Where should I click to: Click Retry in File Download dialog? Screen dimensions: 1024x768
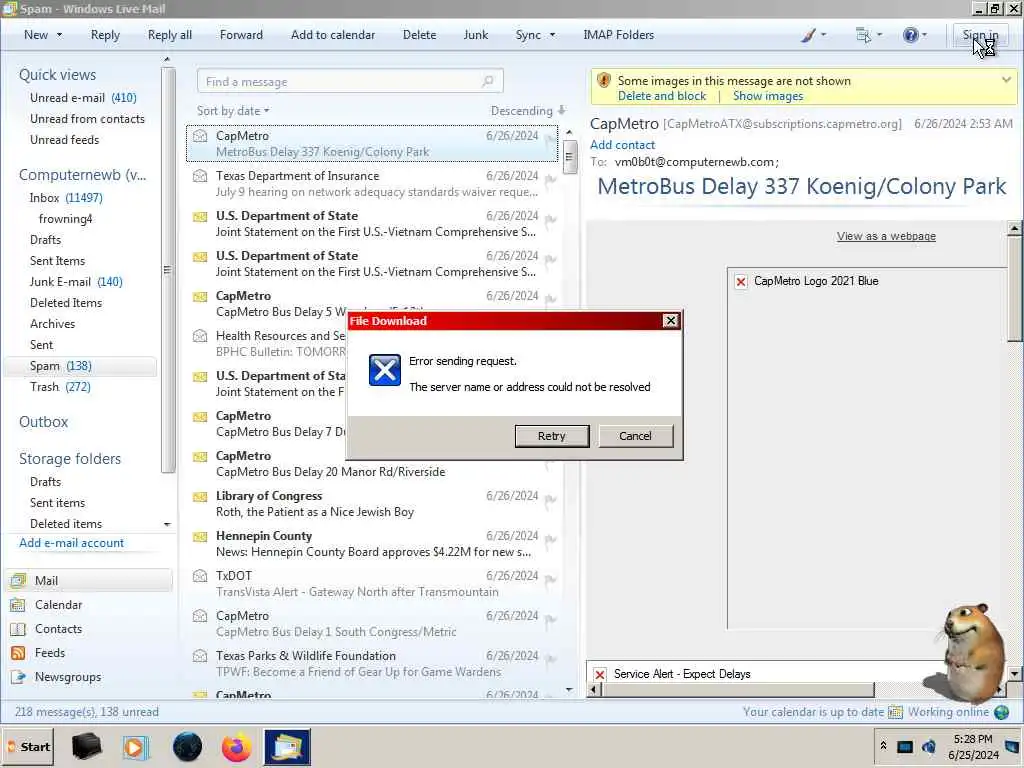[552, 436]
